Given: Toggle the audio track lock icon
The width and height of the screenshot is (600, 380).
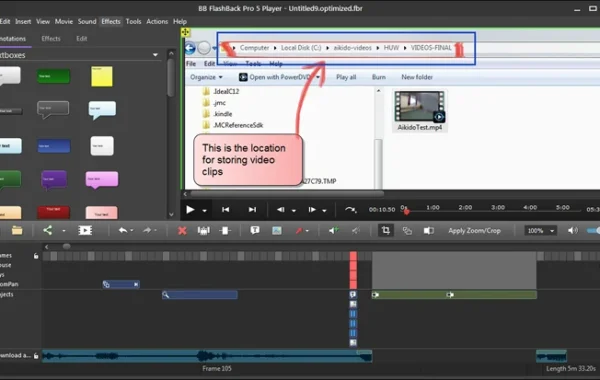Looking at the screenshot, I should coord(36,356).
